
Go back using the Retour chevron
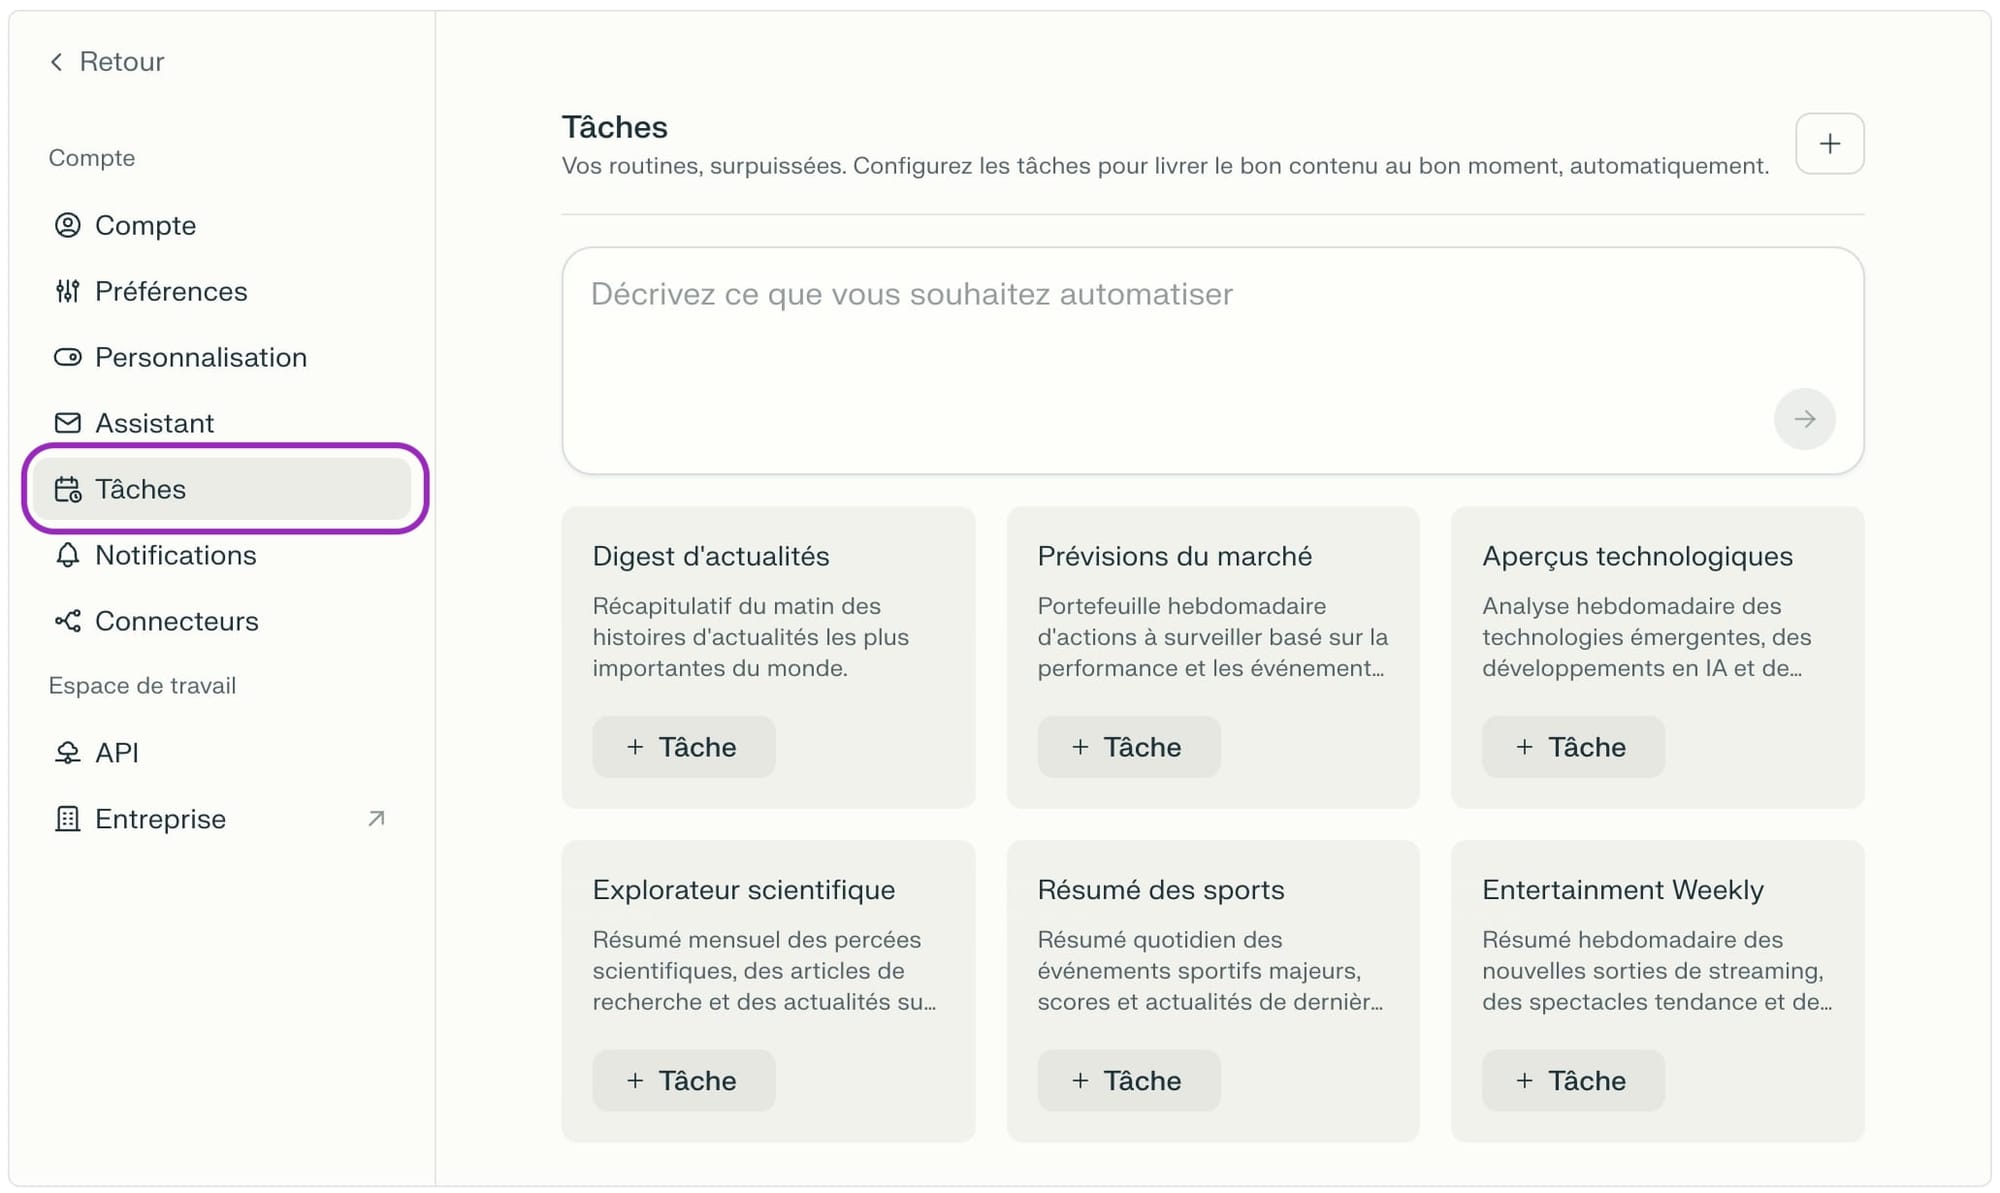[x=57, y=62]
